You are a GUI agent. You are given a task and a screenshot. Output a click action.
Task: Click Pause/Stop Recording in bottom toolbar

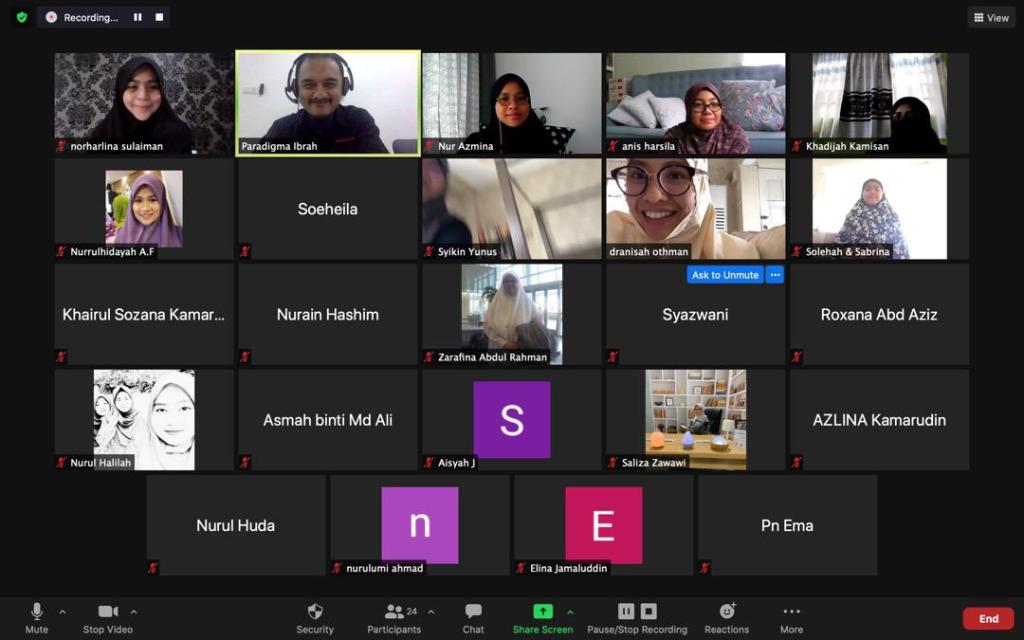click(x=637, y=612)
